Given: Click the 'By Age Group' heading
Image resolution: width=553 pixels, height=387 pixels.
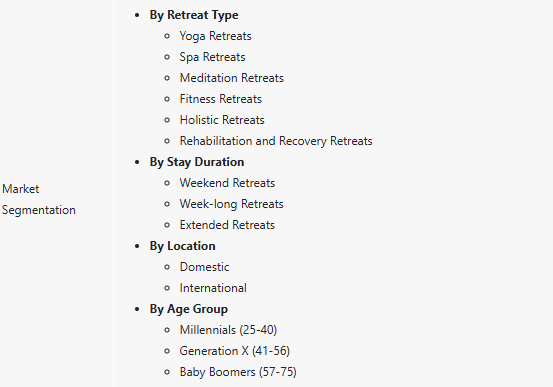Looking at the screenshot, I should pos(189,309).
